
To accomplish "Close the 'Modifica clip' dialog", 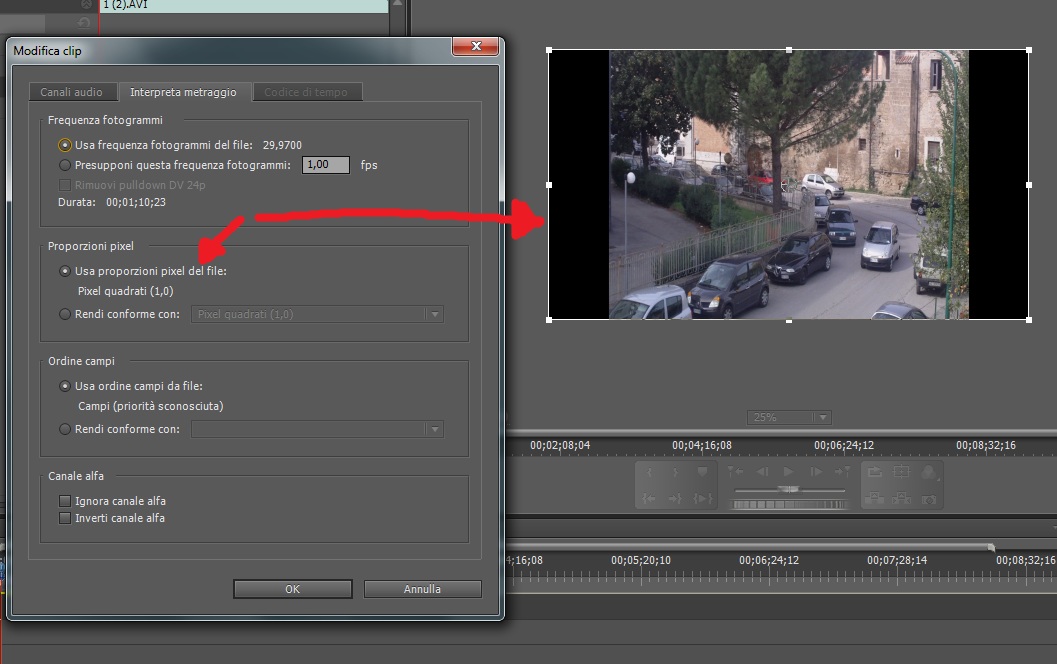I will pyautogui.click(x=476, y=46).
